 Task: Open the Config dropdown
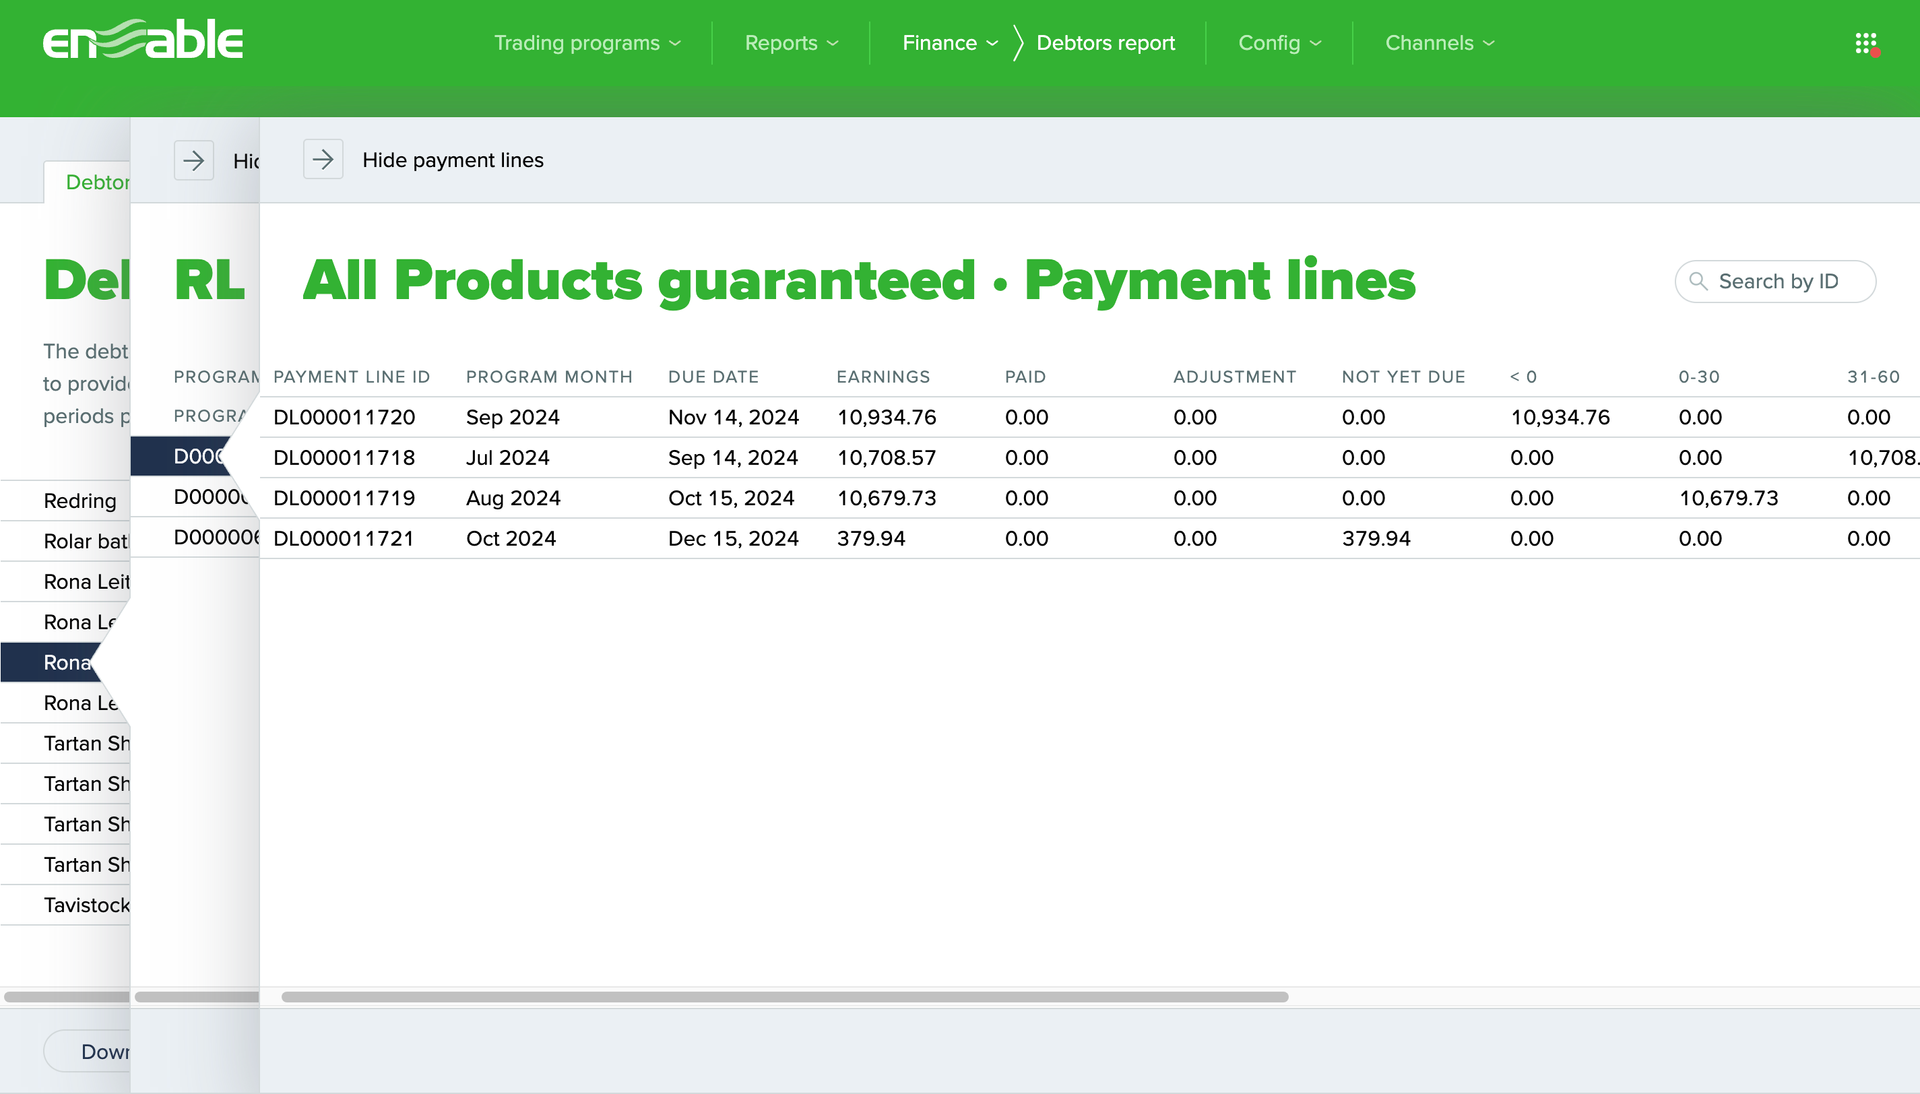1279,43
